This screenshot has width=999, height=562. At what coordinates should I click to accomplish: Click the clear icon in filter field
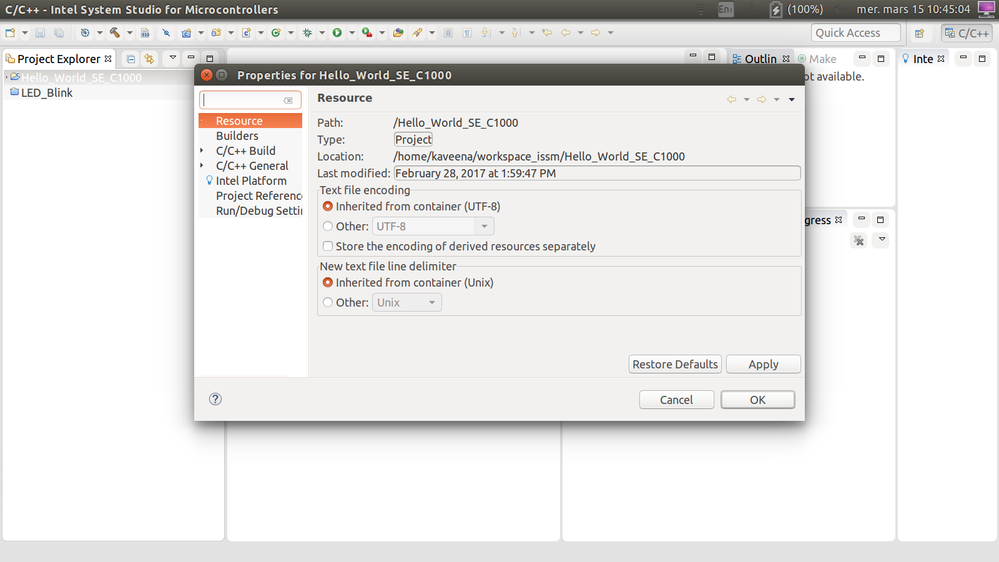[x=288, y=100]
